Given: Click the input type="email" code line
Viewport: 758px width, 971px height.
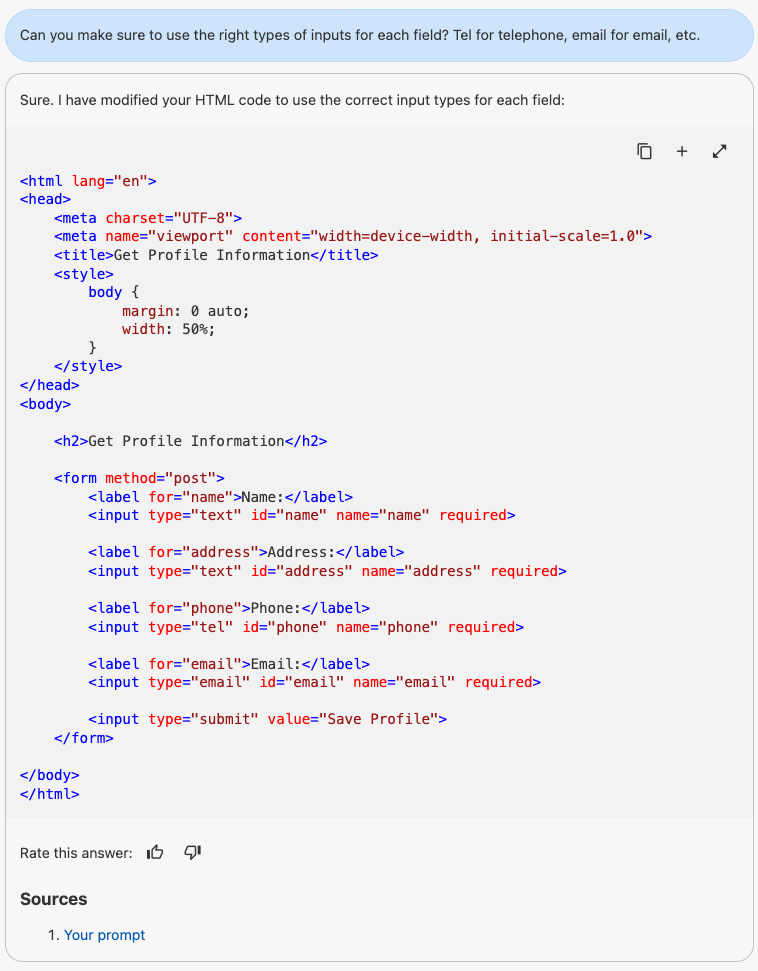Looking at the screenshot, I should pyautogui.click(x=314, y=682).
